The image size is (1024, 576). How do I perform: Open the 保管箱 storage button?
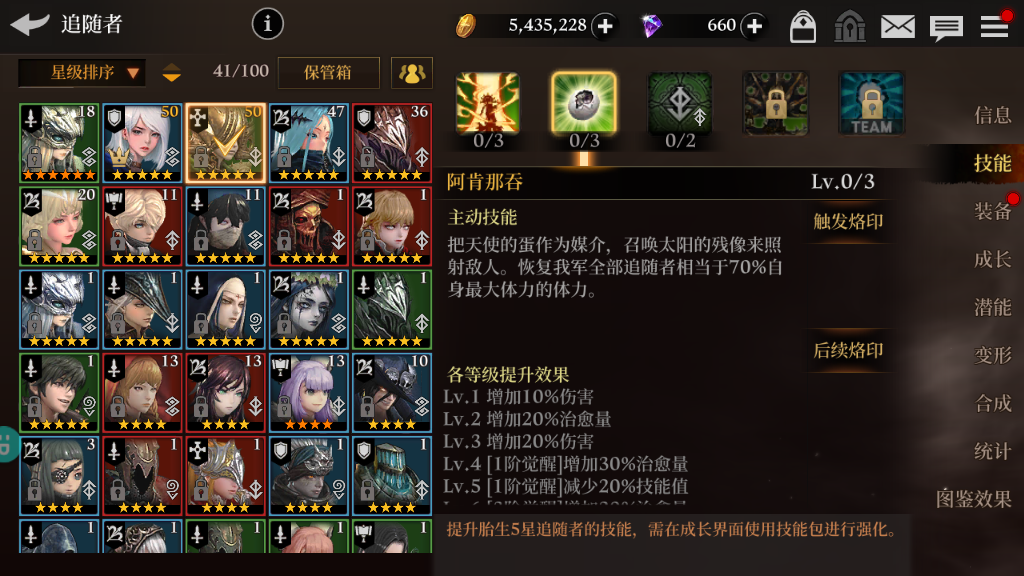point(328,72)
